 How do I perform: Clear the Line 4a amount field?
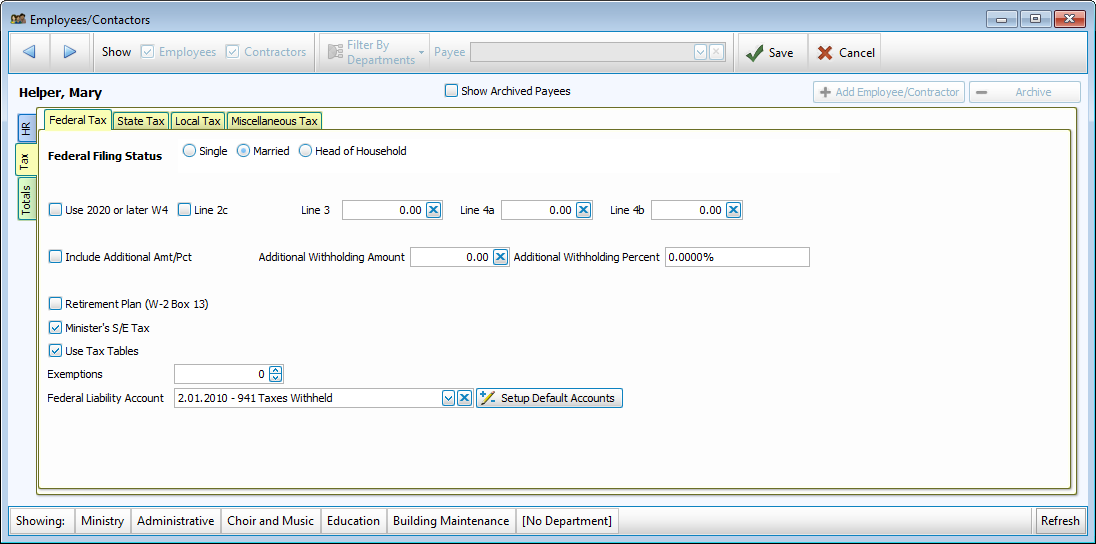coord(584,210)
